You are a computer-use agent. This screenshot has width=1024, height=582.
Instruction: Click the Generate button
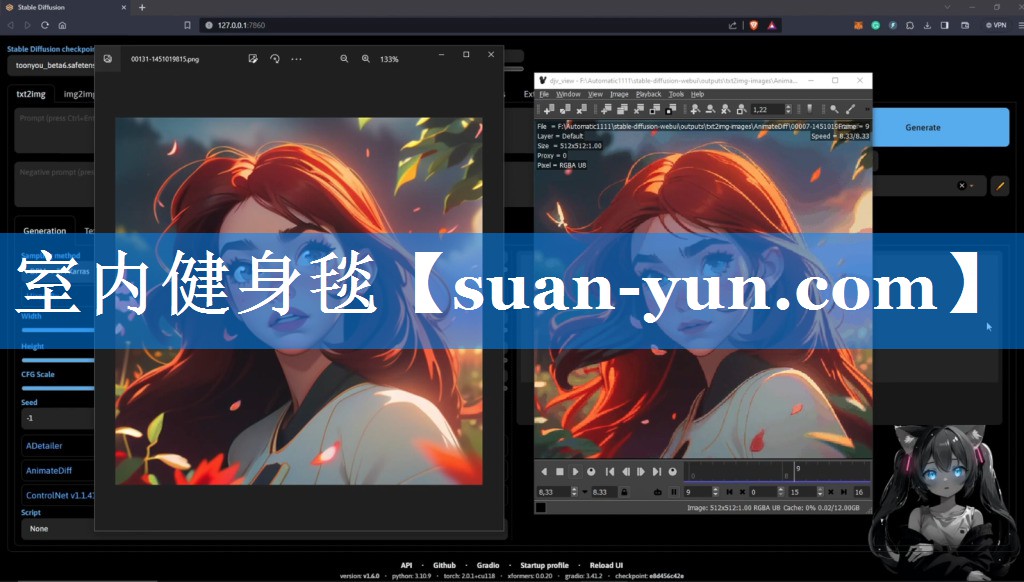pyautogui.click(x=923, y=127)
